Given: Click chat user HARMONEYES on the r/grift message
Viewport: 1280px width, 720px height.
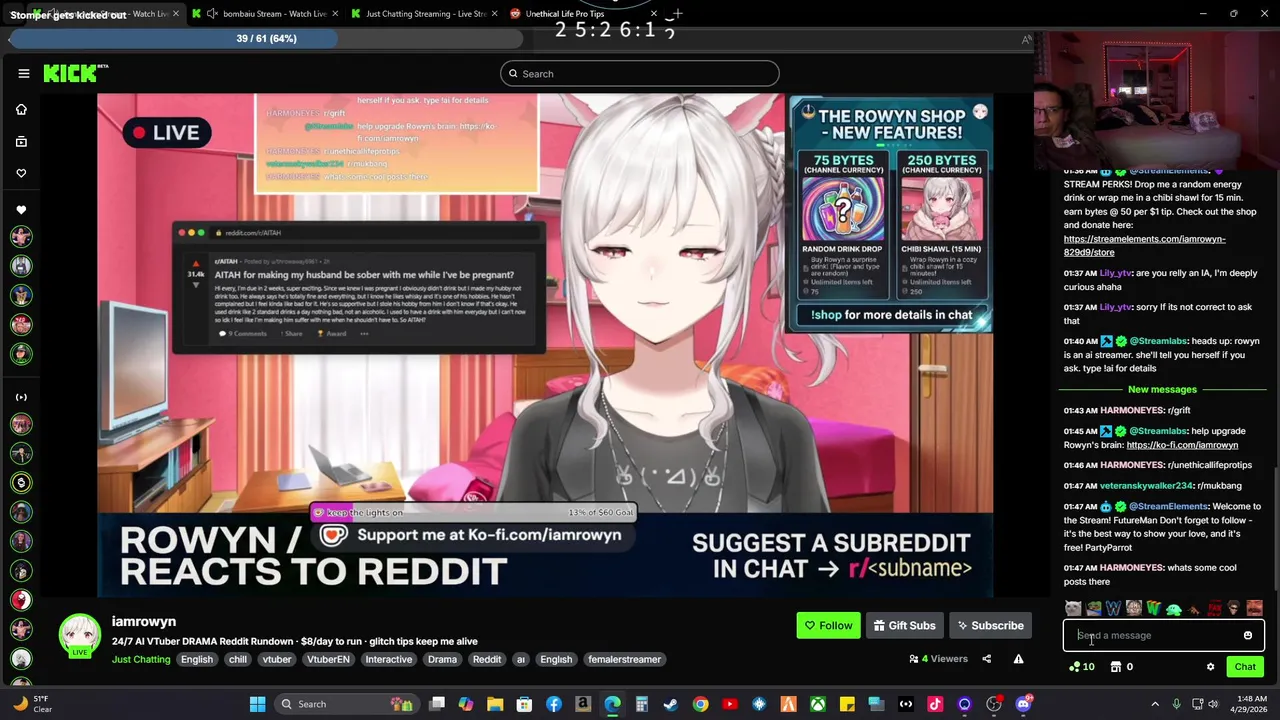Looking at the screenshot, I should [x=1132, y=410].
